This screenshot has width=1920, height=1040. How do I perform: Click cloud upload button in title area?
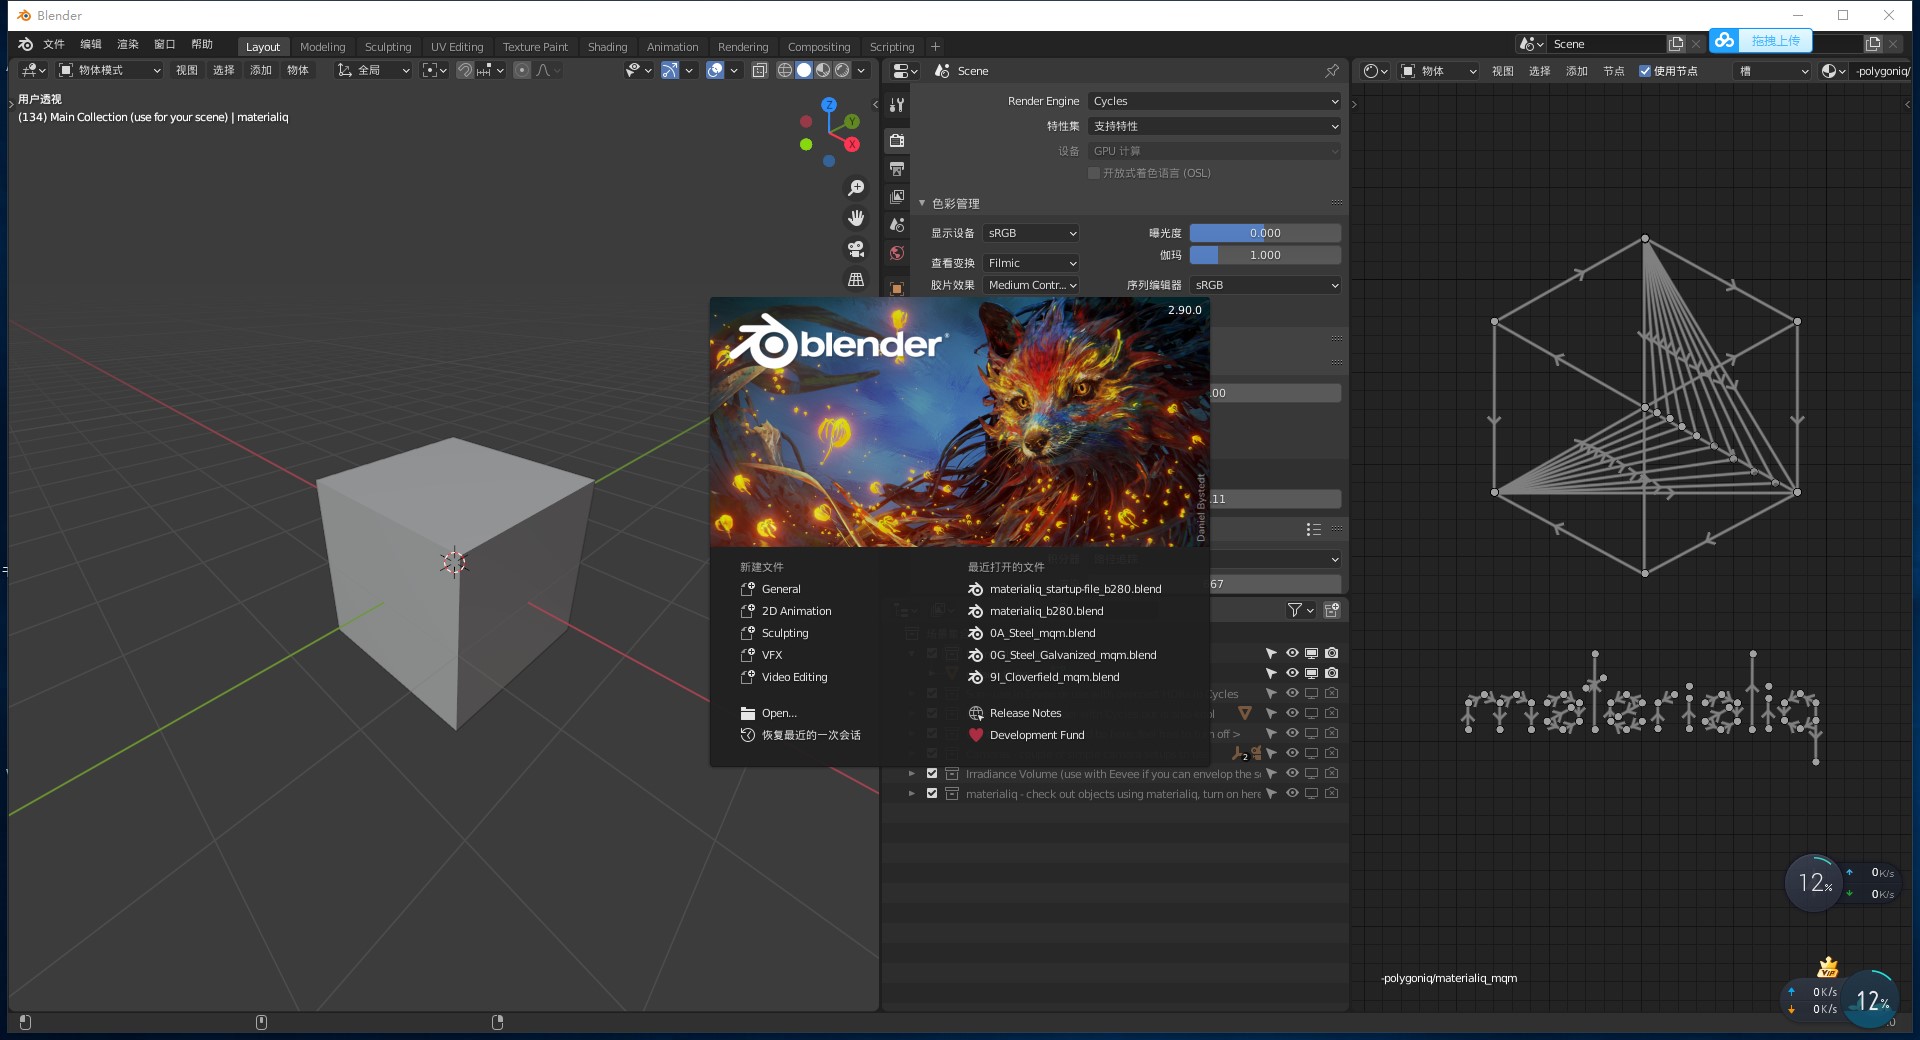tap(1760, 41)
